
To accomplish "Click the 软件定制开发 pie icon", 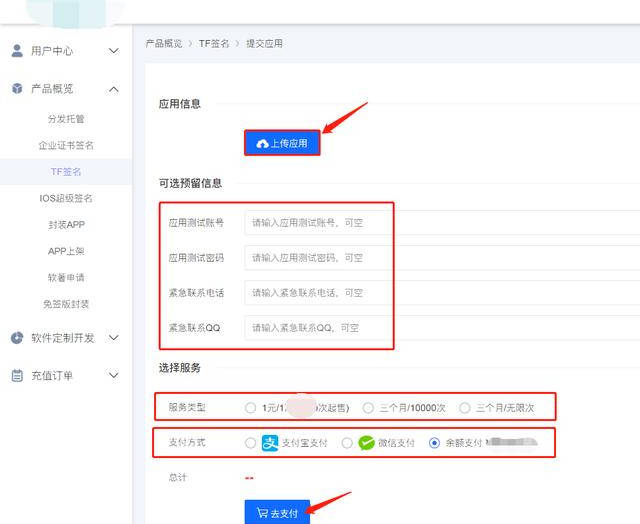I will [x=17, y=338].
